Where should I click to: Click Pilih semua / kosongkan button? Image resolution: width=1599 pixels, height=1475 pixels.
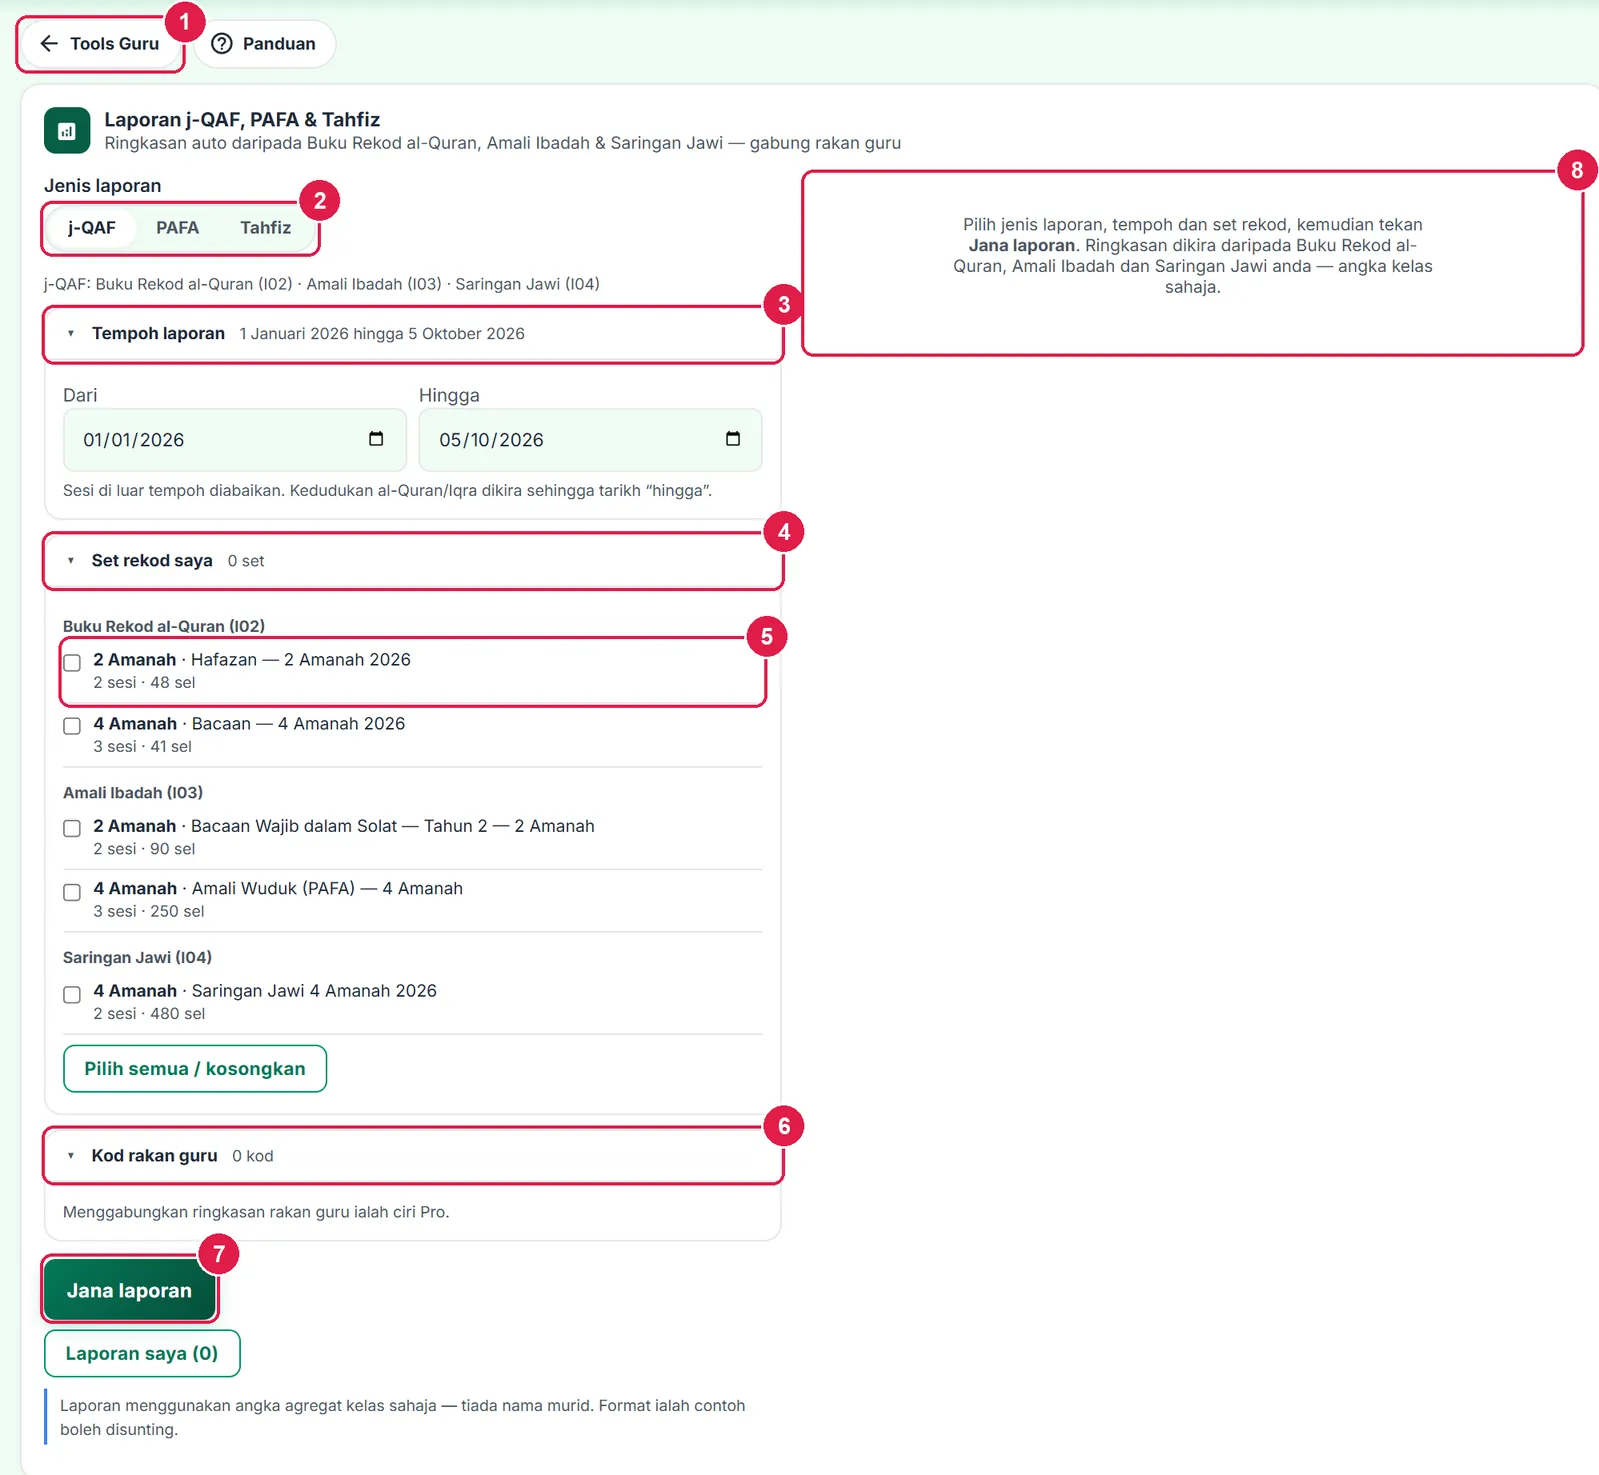point(195,1069)
